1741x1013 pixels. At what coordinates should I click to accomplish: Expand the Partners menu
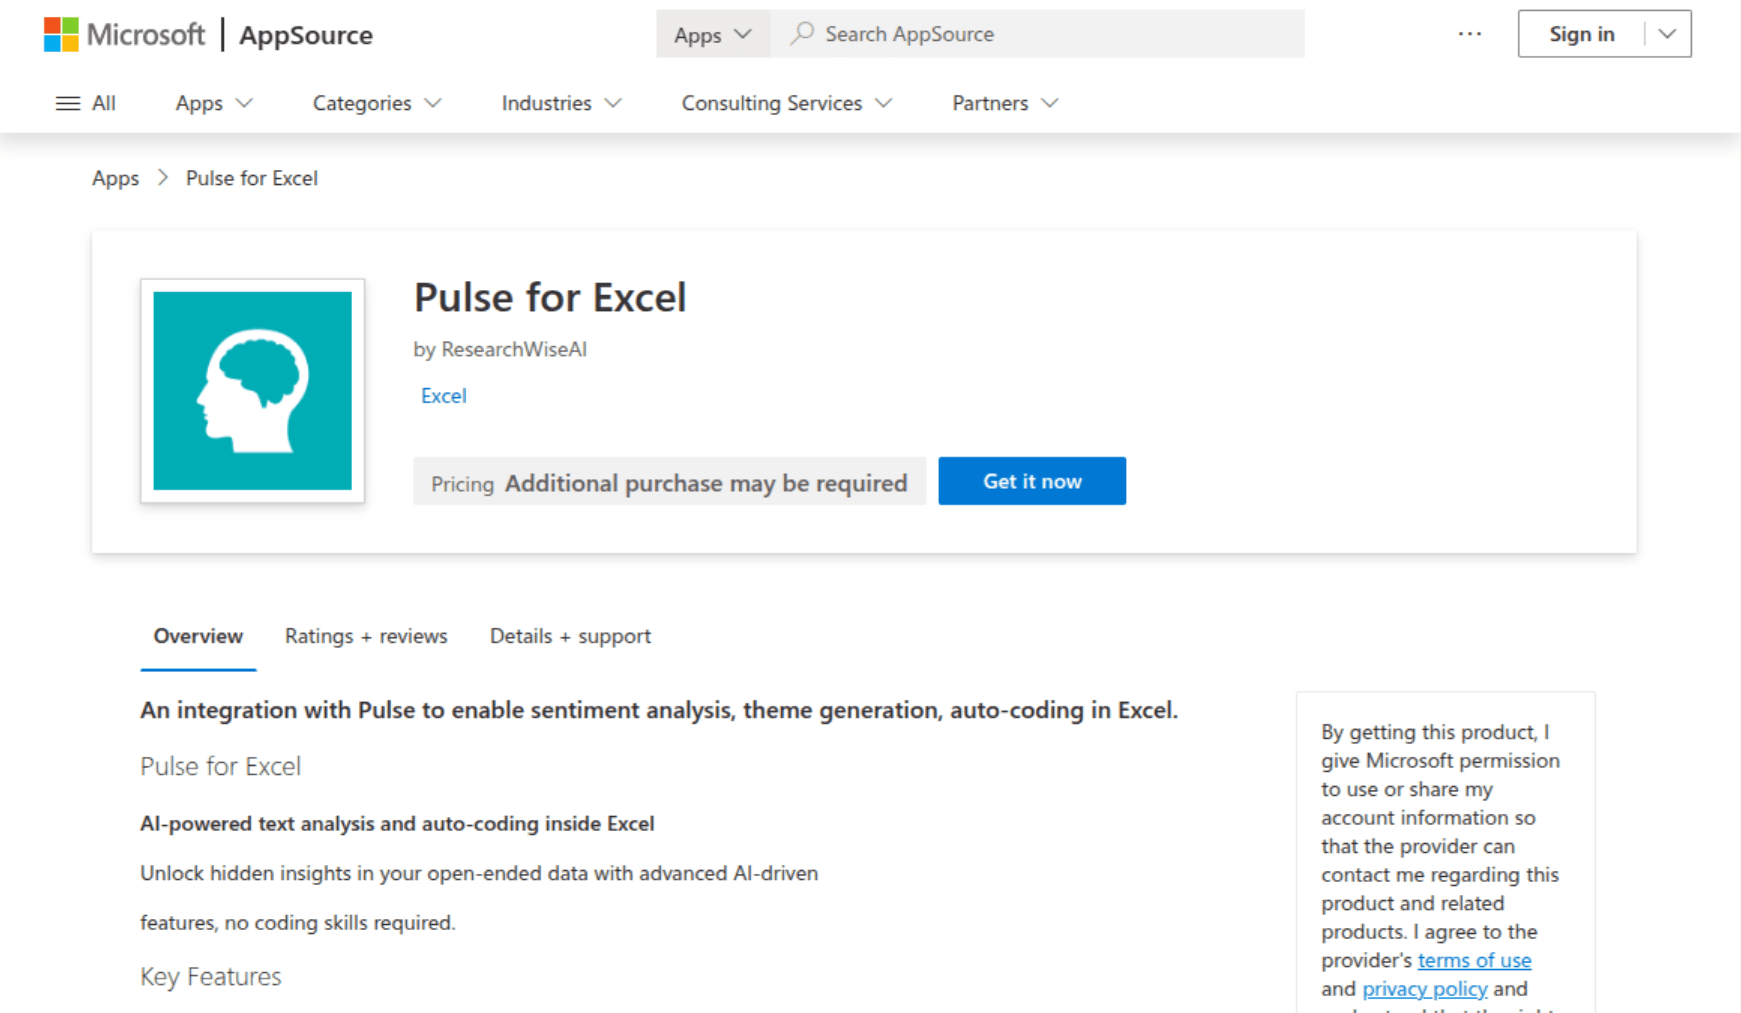1004,103
